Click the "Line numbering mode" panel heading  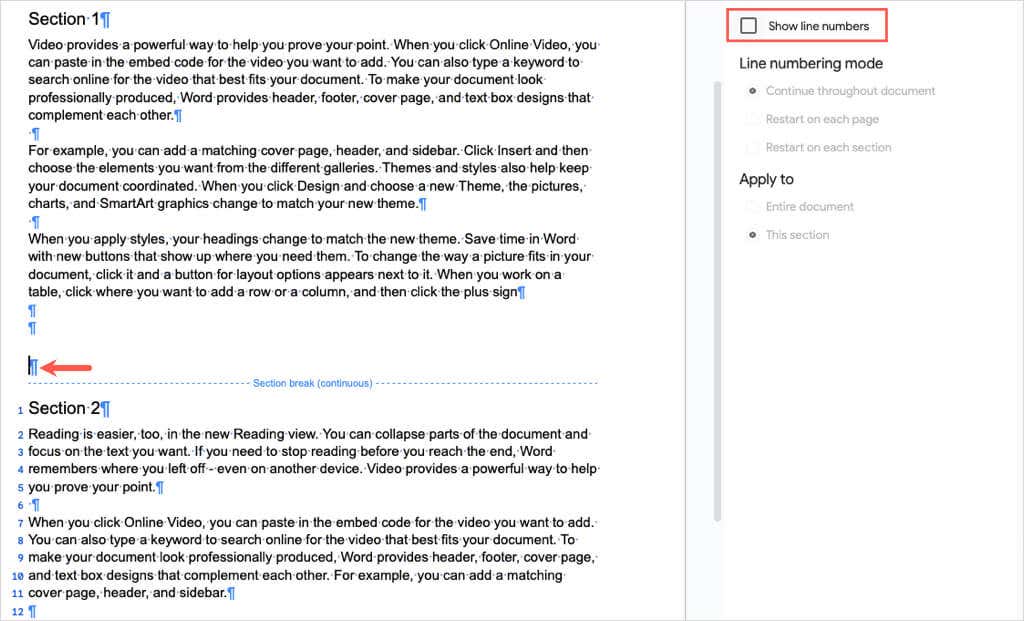pos(810,63)
